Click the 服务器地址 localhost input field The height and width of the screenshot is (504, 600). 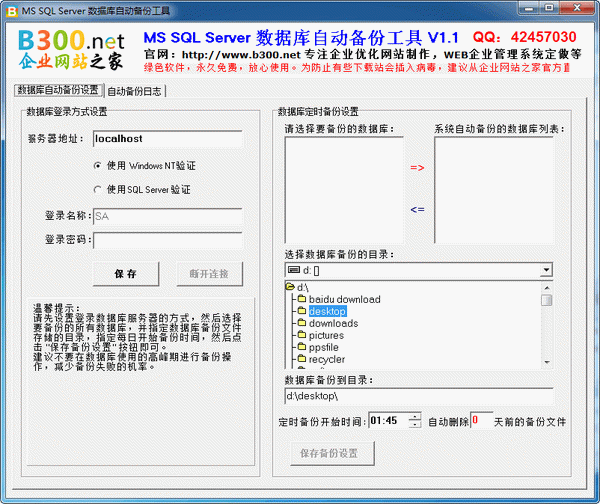[168, 139]
